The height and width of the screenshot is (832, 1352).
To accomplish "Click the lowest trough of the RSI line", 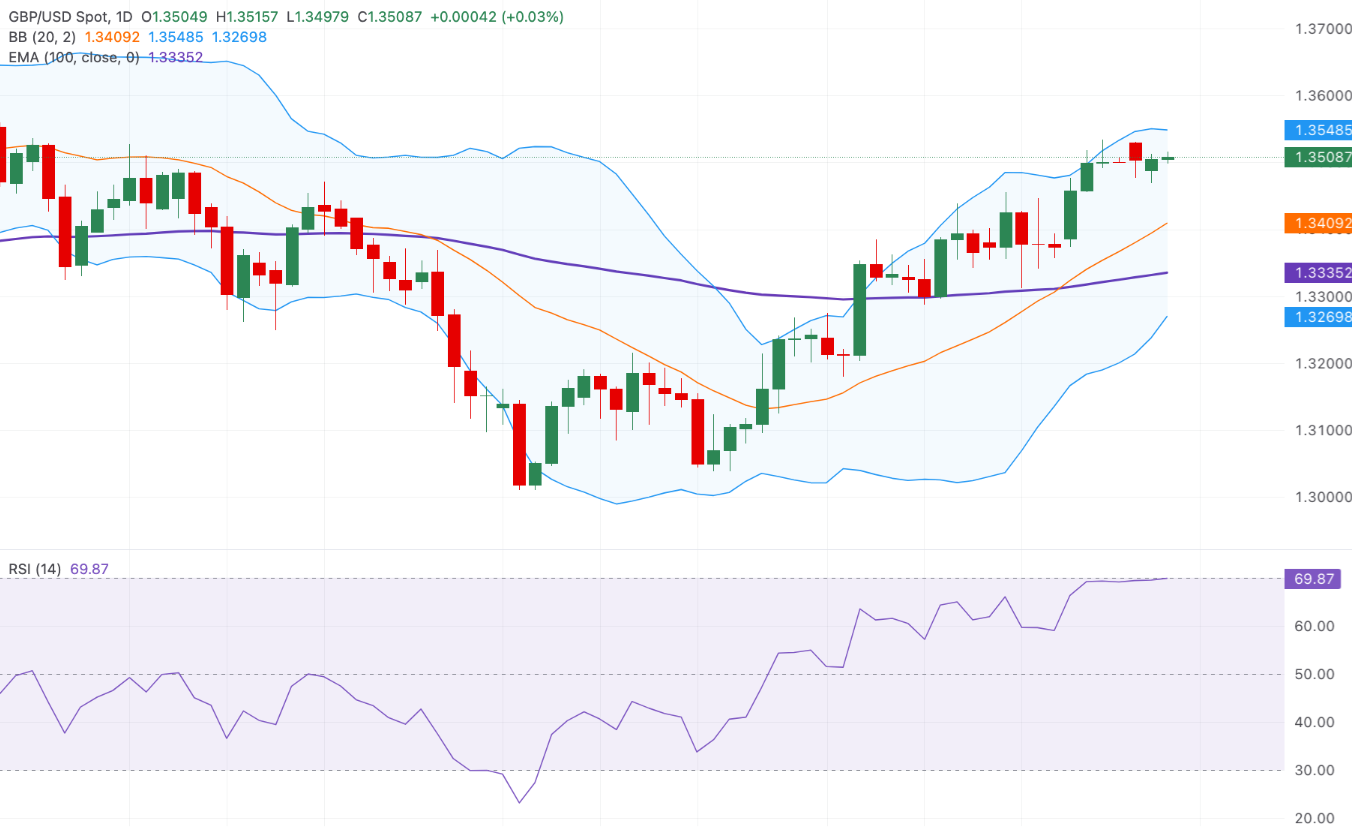I will click(519, 802).
